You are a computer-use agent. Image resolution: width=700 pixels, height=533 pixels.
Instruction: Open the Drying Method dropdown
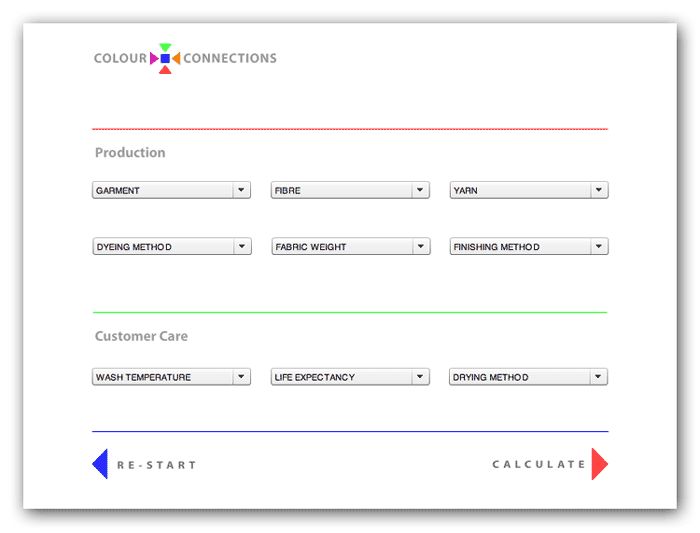click(x=529, y=377)
